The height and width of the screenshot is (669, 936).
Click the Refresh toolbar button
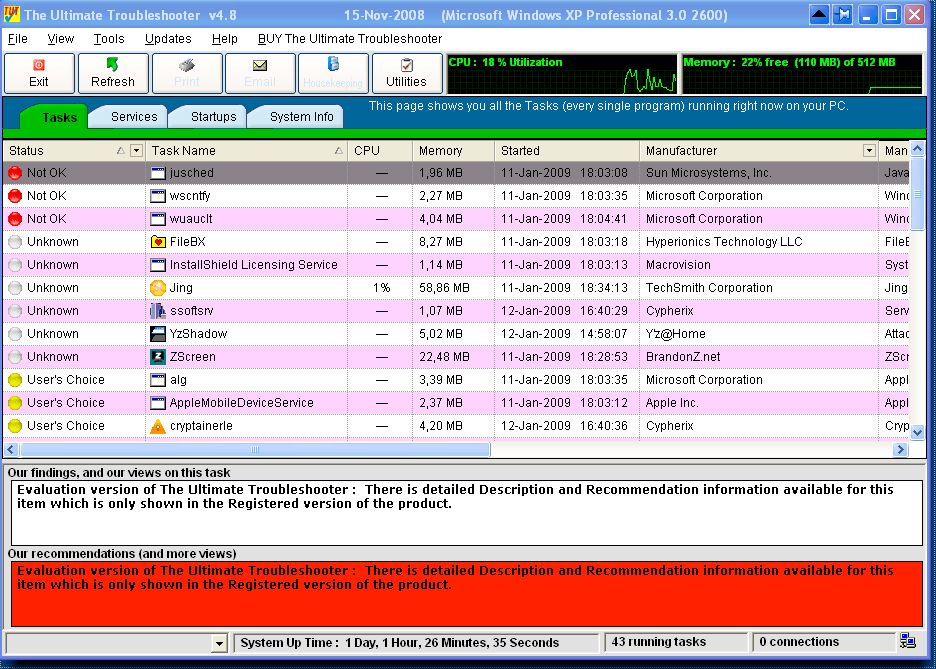112,73
